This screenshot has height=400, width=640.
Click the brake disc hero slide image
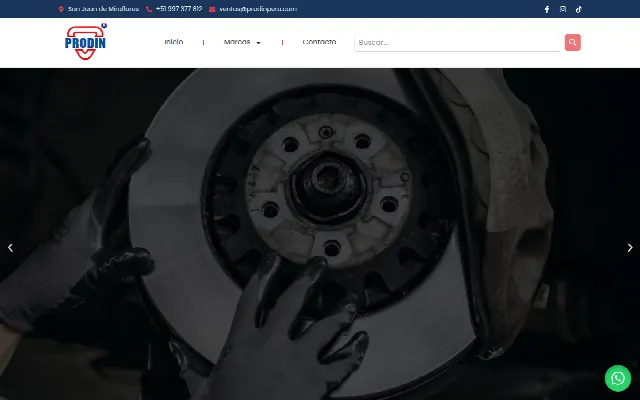click(x=320, y=234)
